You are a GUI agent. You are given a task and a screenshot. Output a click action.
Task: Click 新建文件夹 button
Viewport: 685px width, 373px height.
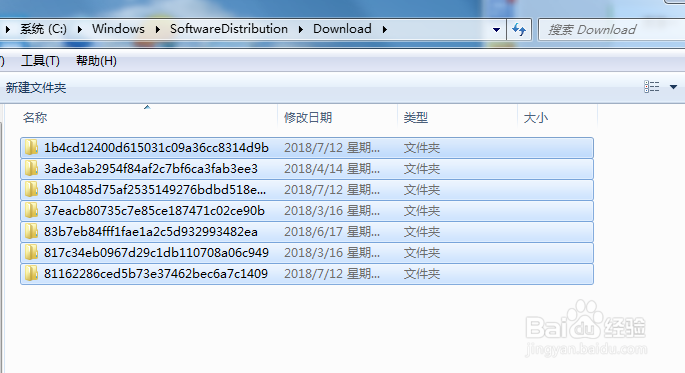point(36,88)
